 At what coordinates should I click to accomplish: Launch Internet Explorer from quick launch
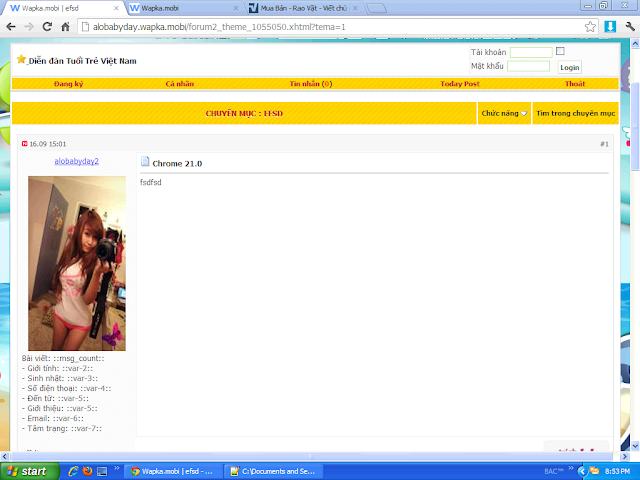pyautogui.click(x=72, y=470)
